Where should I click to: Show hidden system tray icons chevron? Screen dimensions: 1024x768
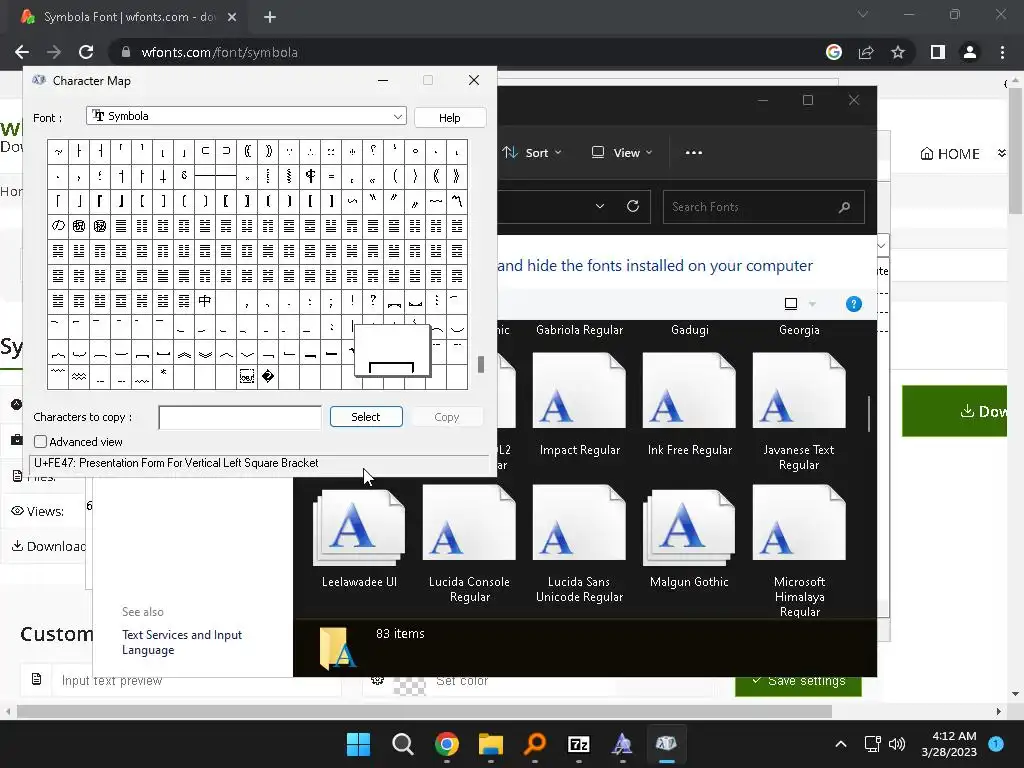pyautogui.click(x=841, y=744)
